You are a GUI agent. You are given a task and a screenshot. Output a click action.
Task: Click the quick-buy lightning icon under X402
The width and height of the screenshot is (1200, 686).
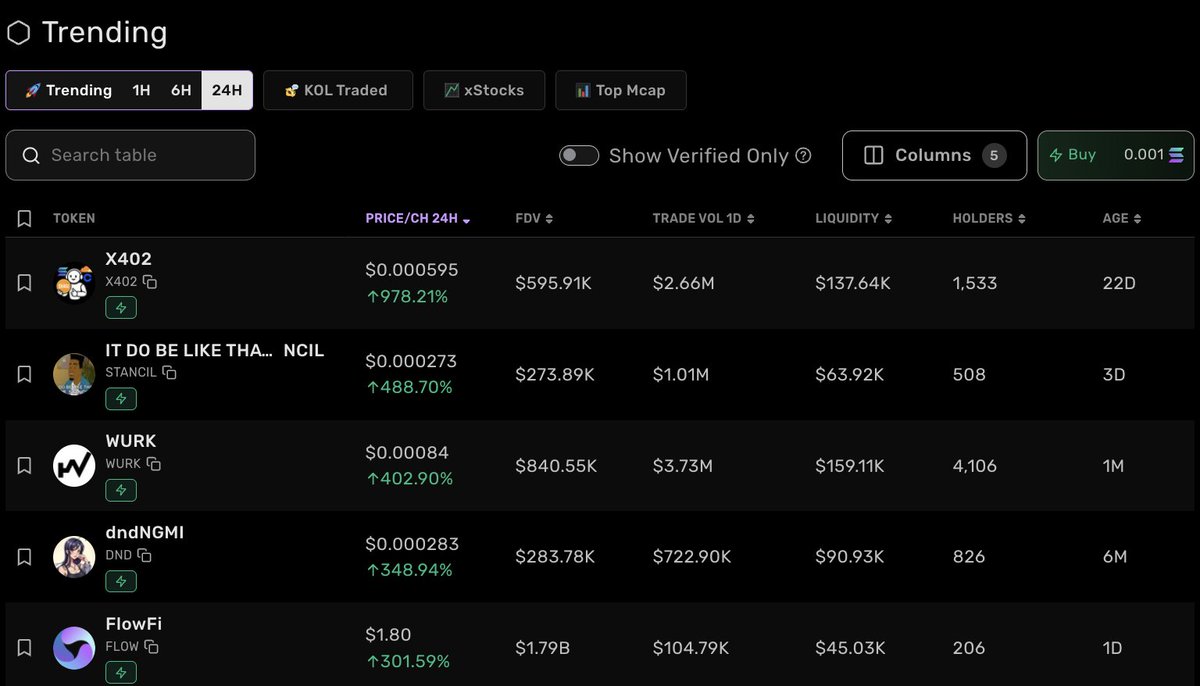click(121, 308)
